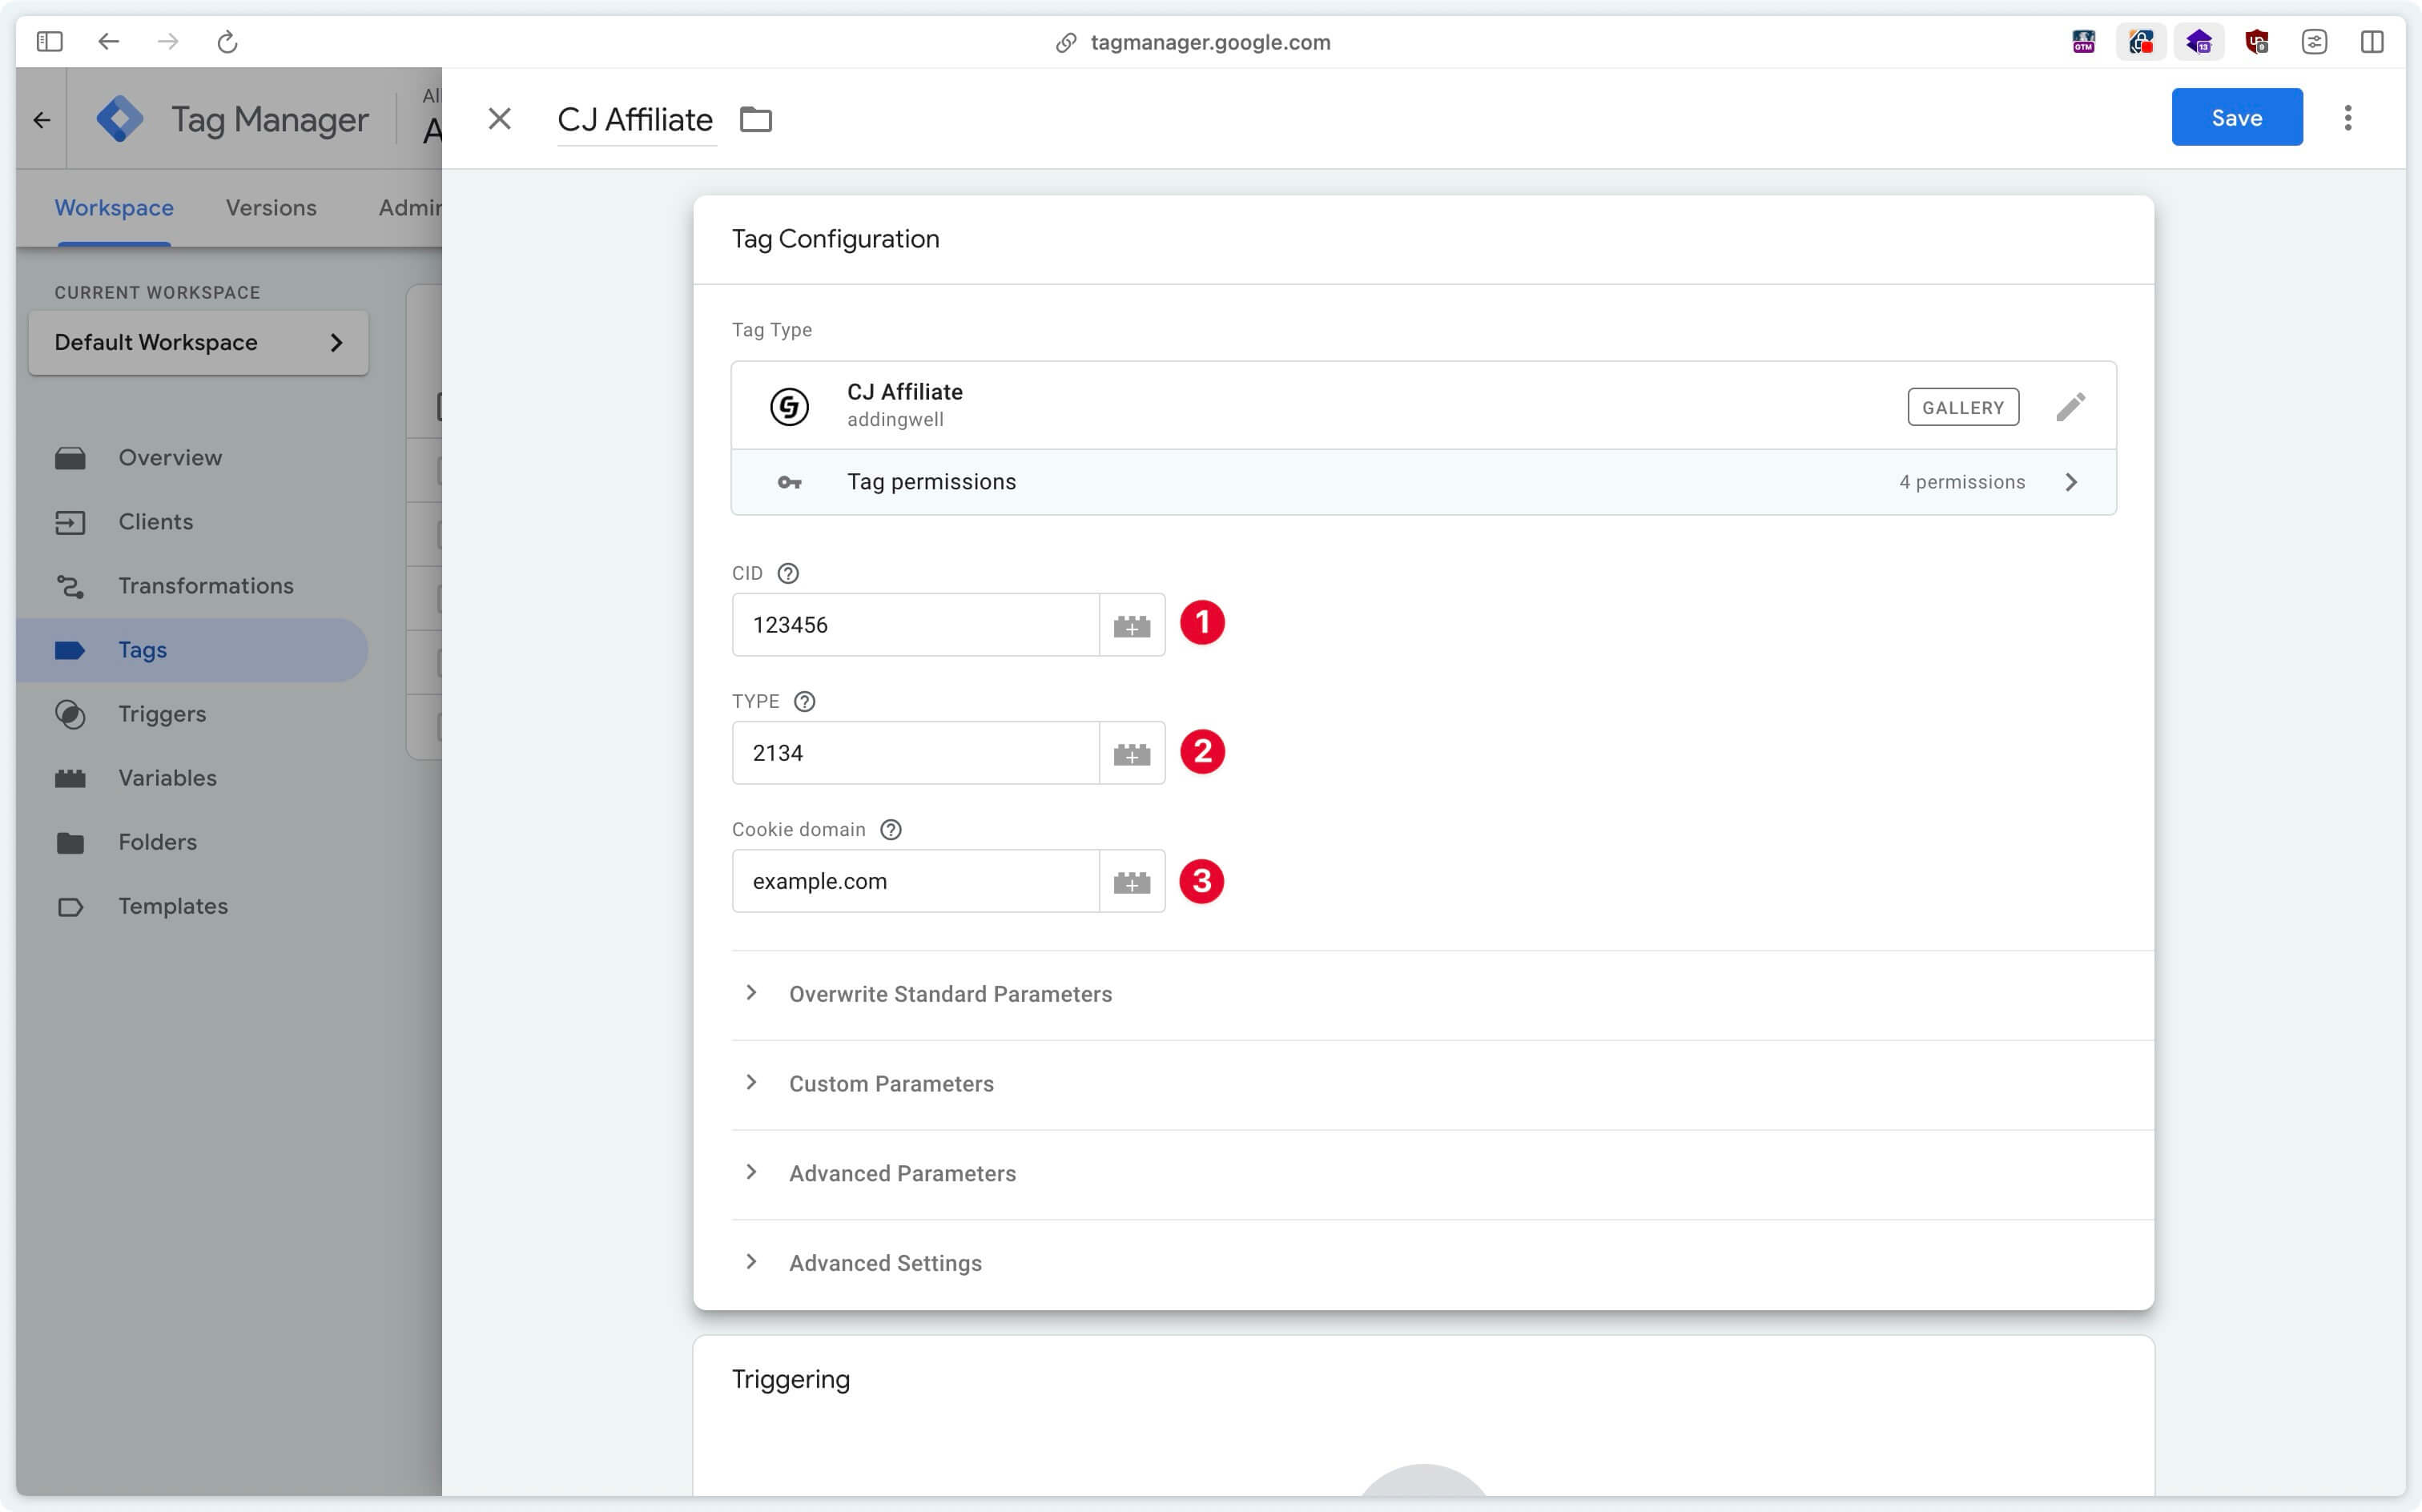Click the Tag Manager diamond logo
2422x1512 pixels.
[x=120, y=119]
